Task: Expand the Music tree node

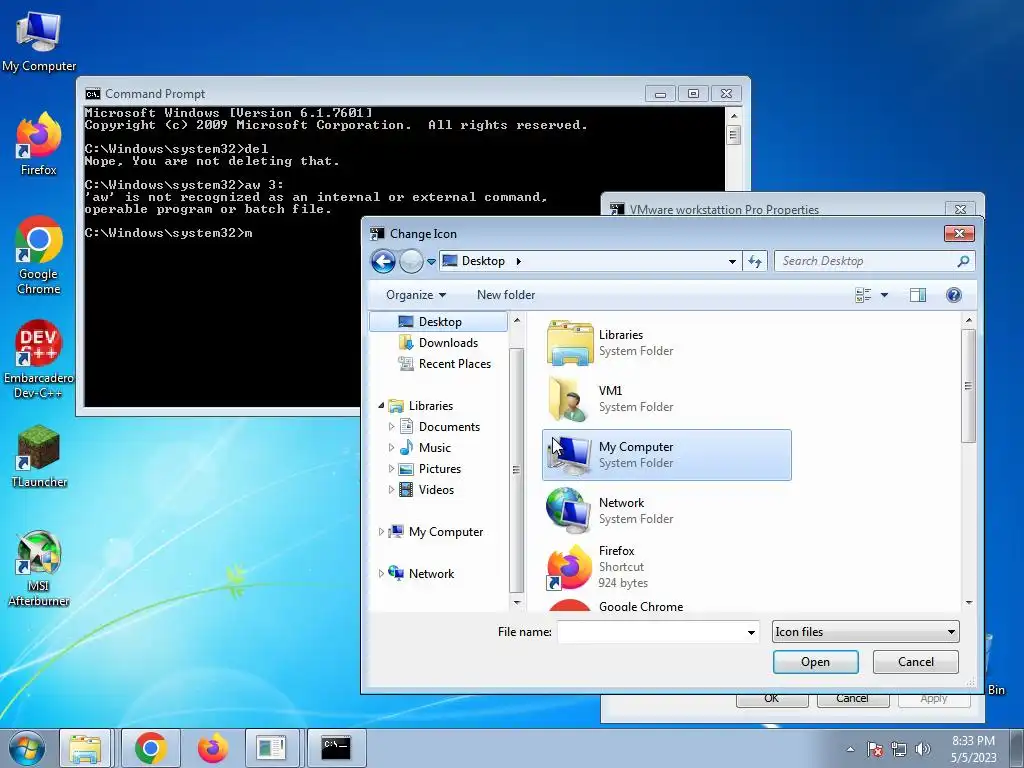Action: (x=391, y=448)
